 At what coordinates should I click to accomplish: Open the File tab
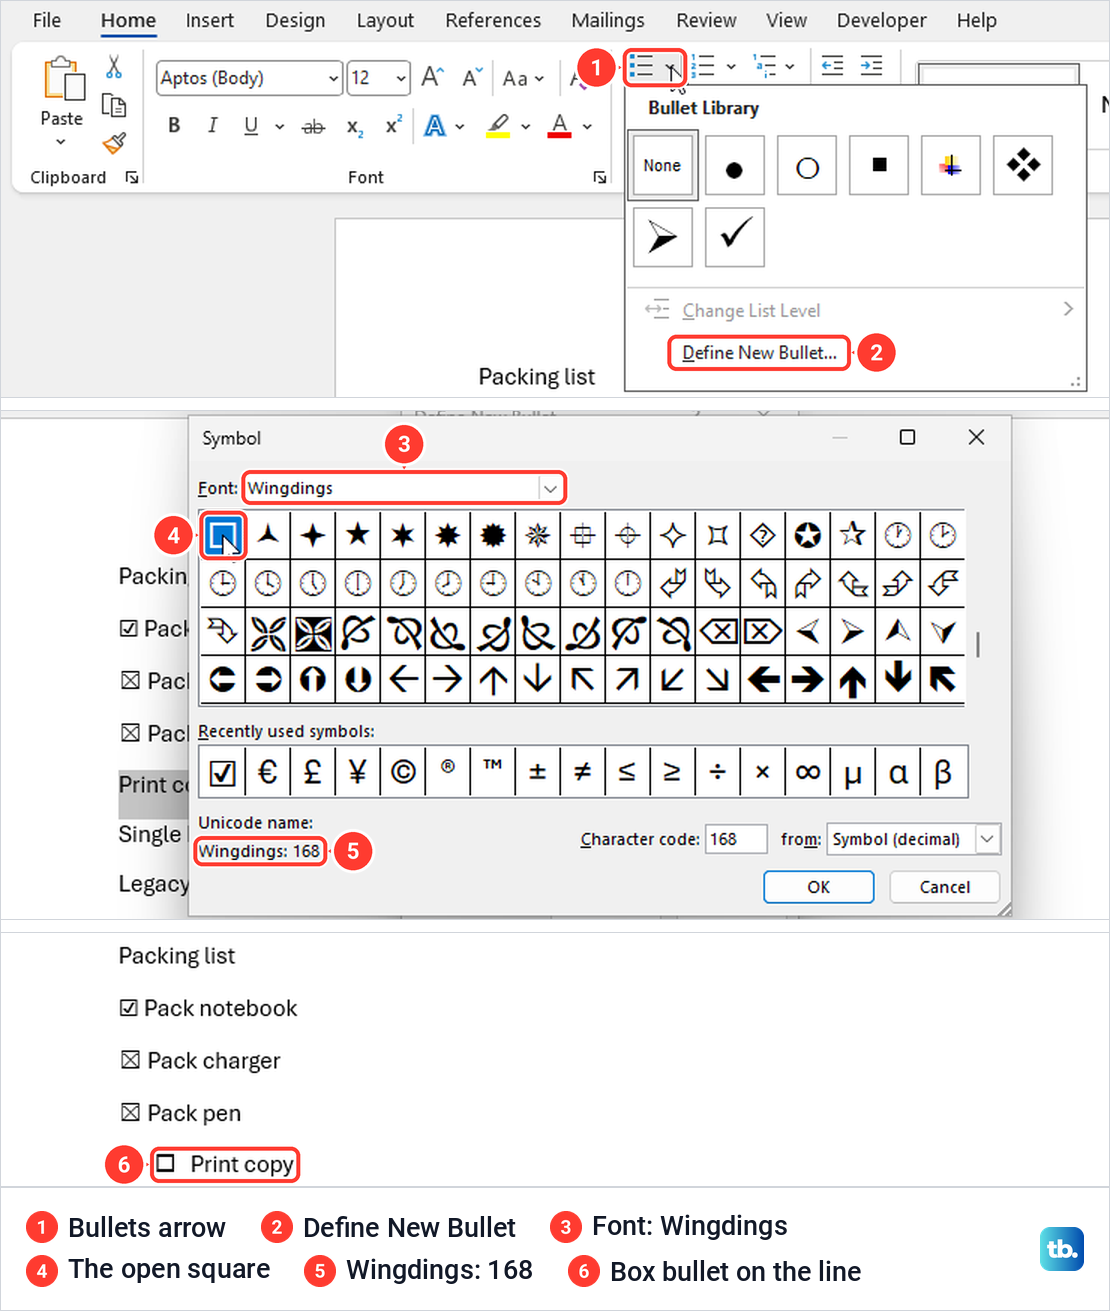[47, 20]
